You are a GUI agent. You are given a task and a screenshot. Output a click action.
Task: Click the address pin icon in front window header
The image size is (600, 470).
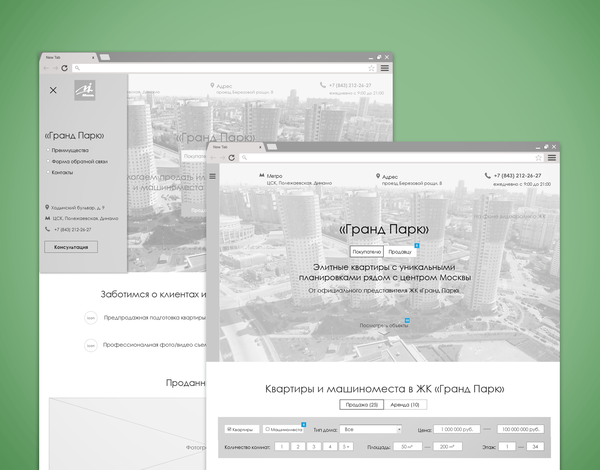[378, 176]
